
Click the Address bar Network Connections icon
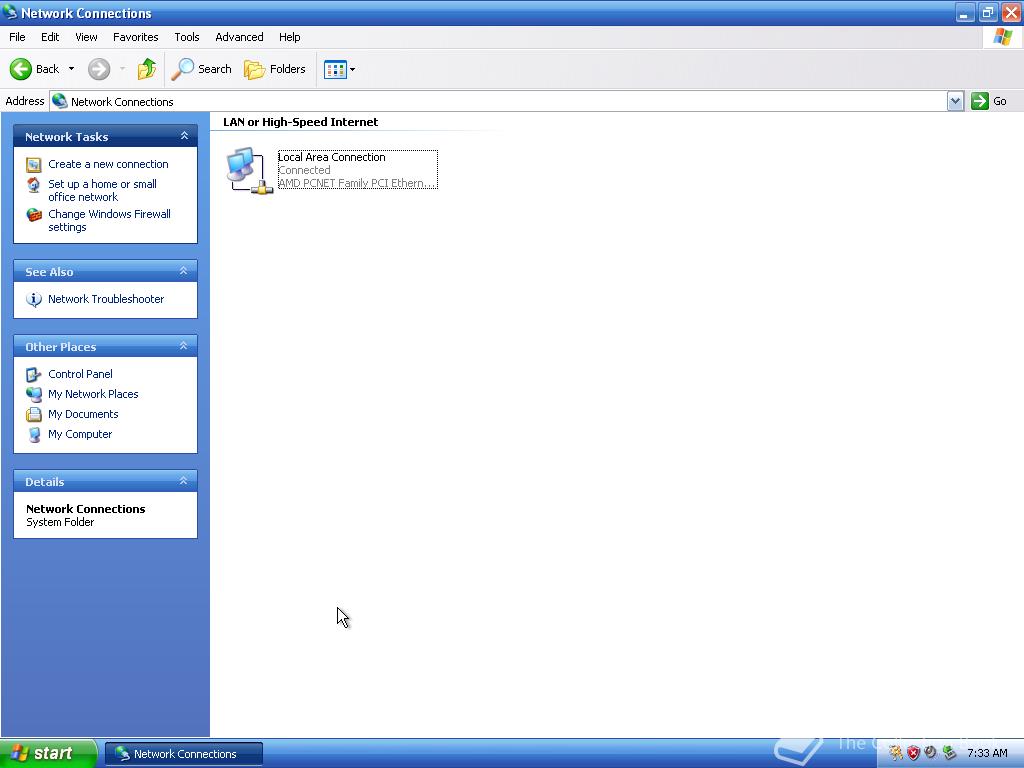[x=60, y=101]
